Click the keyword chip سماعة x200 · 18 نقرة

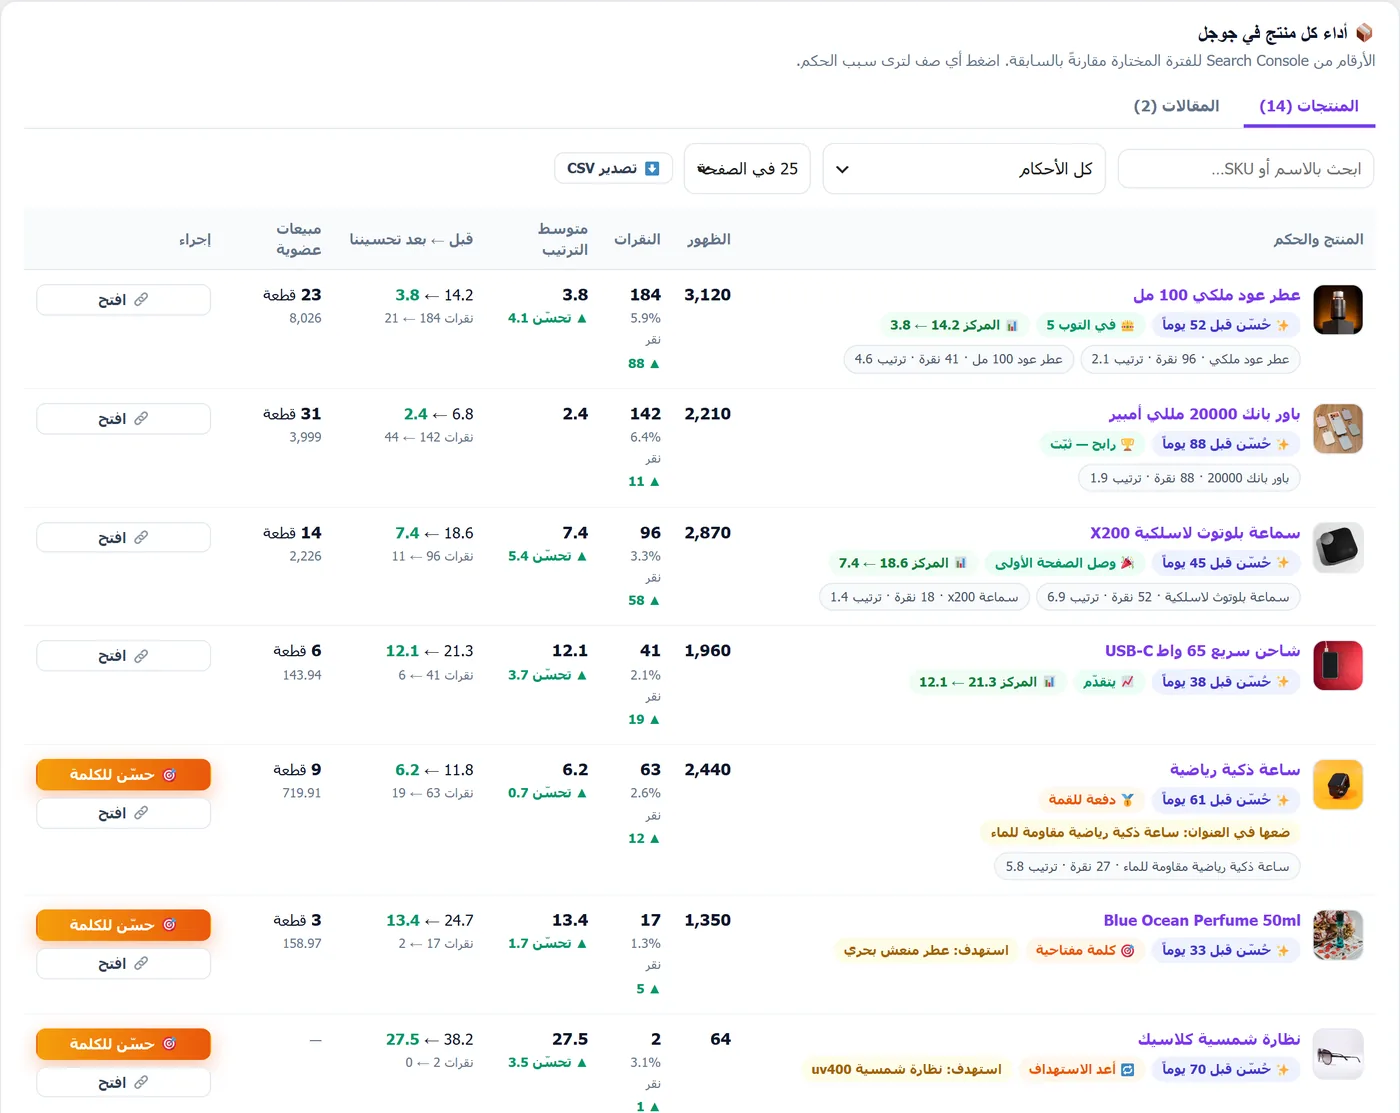pos(924,597)
